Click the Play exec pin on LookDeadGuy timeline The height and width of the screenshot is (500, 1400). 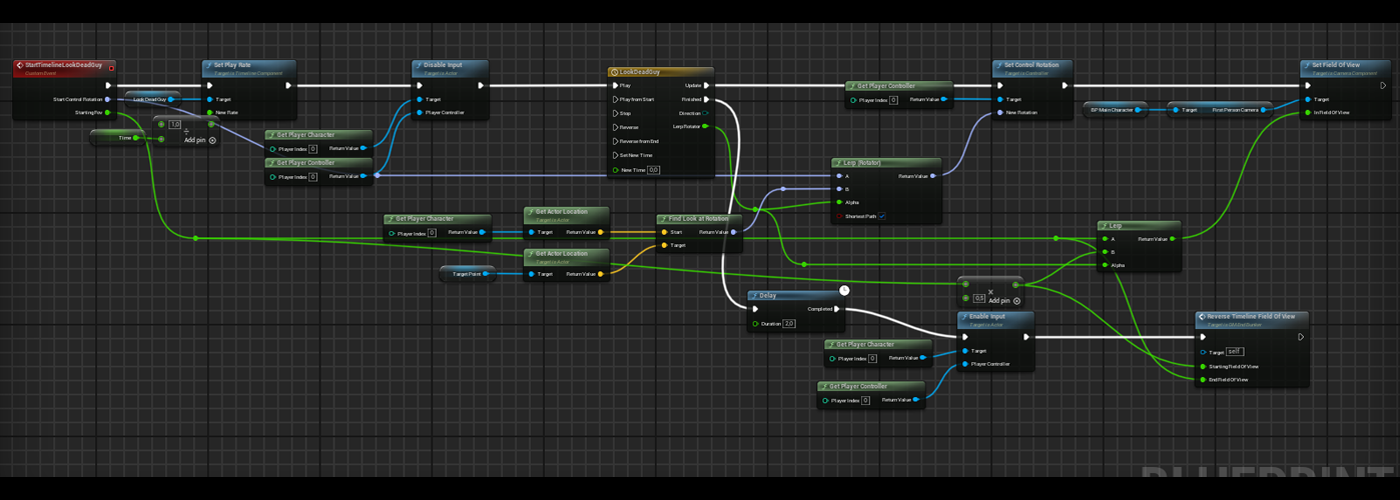tap(614, 85)
